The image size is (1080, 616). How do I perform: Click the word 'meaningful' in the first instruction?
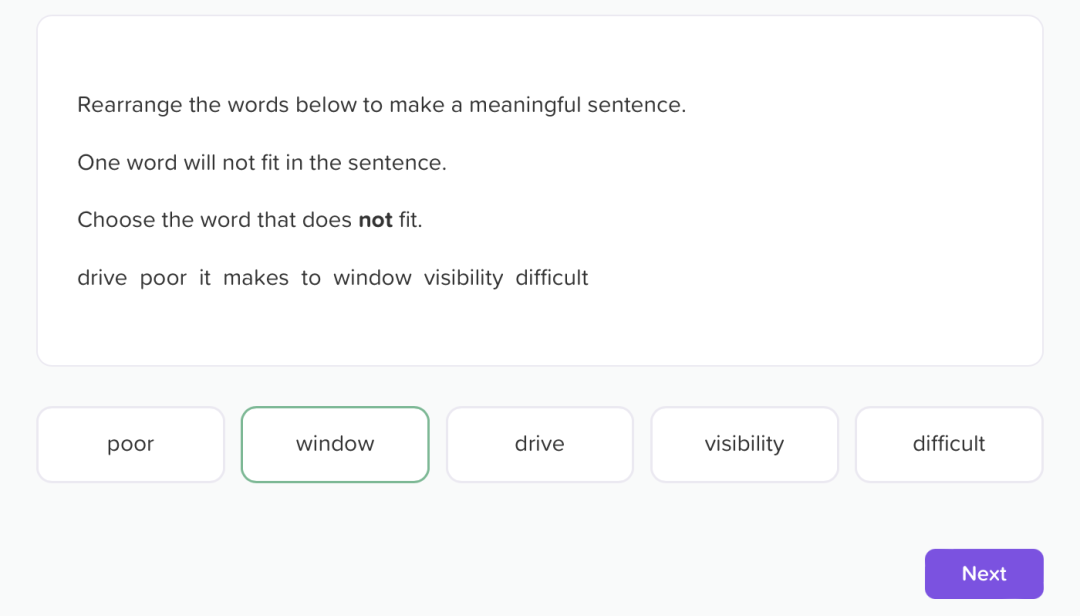coord(525,105)
